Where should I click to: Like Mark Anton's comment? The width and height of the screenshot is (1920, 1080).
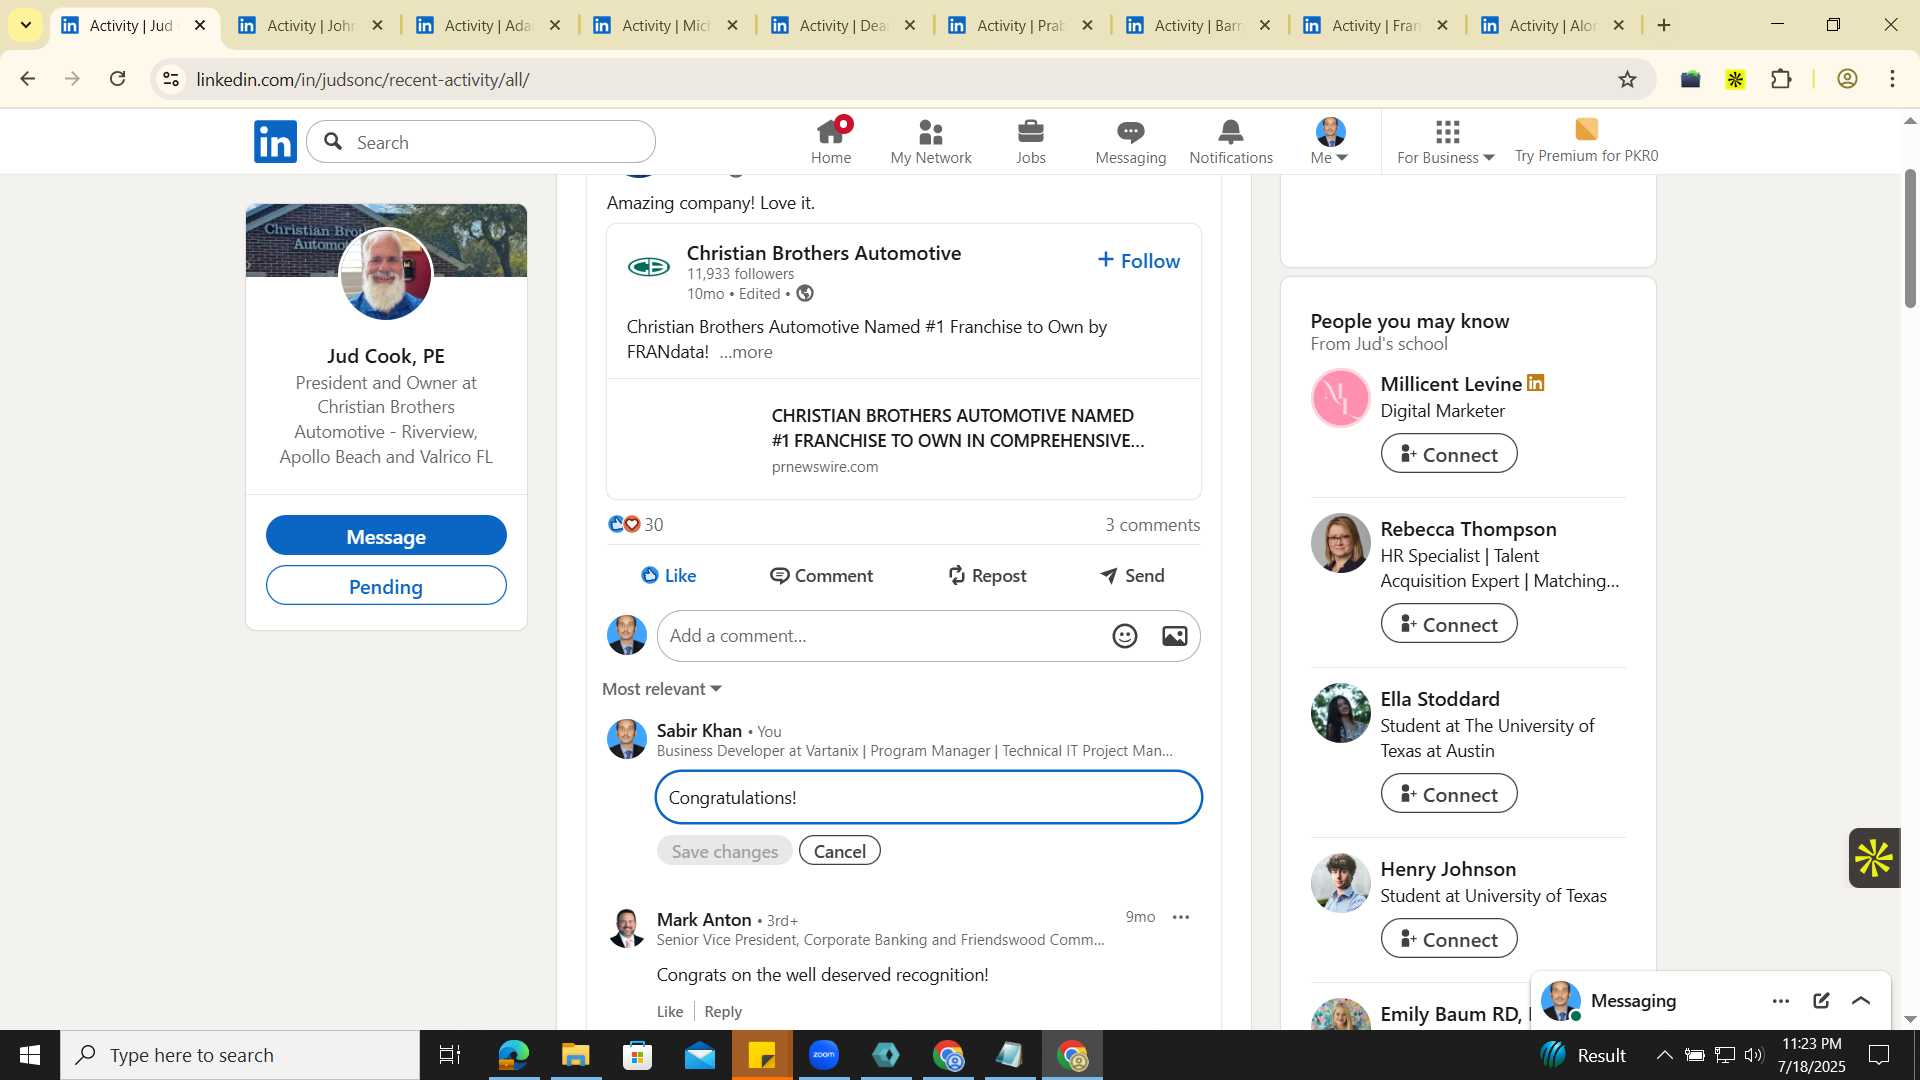pyautogui.click(x=670, y=1011)
